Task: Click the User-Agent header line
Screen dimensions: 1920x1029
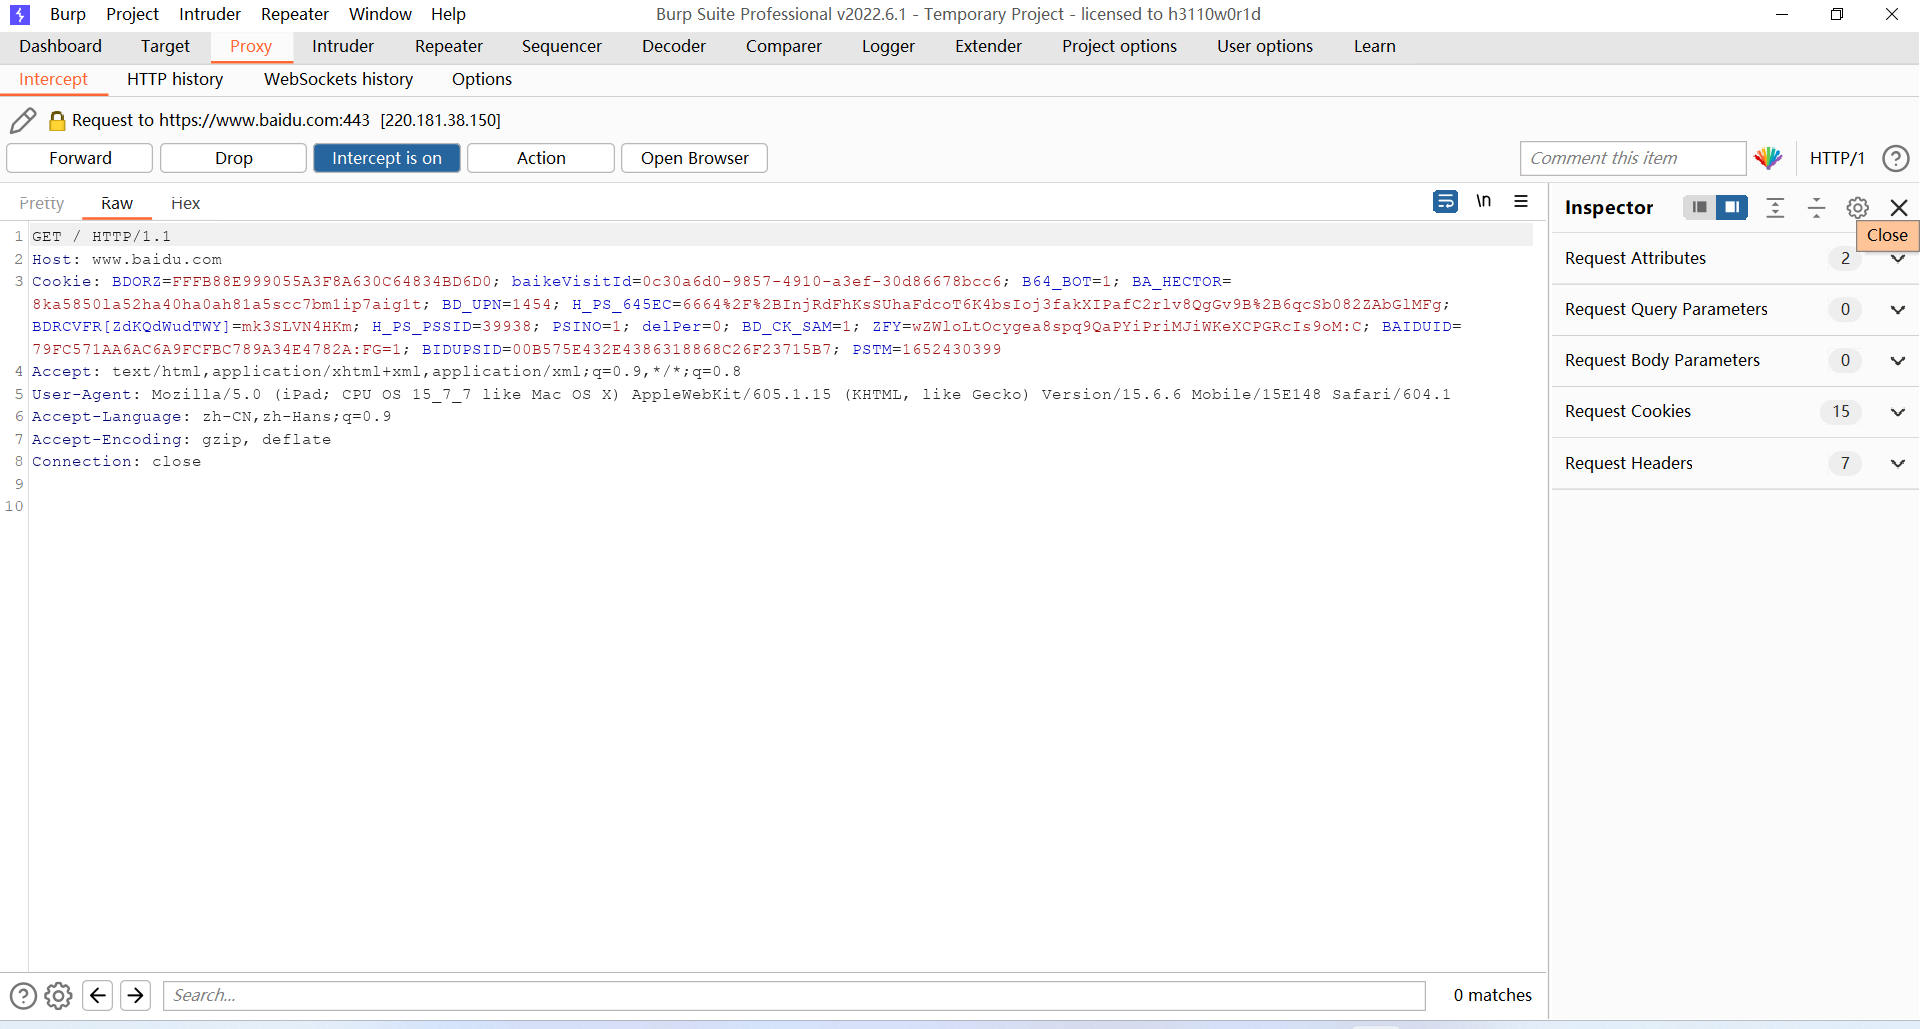Action: 741,394
